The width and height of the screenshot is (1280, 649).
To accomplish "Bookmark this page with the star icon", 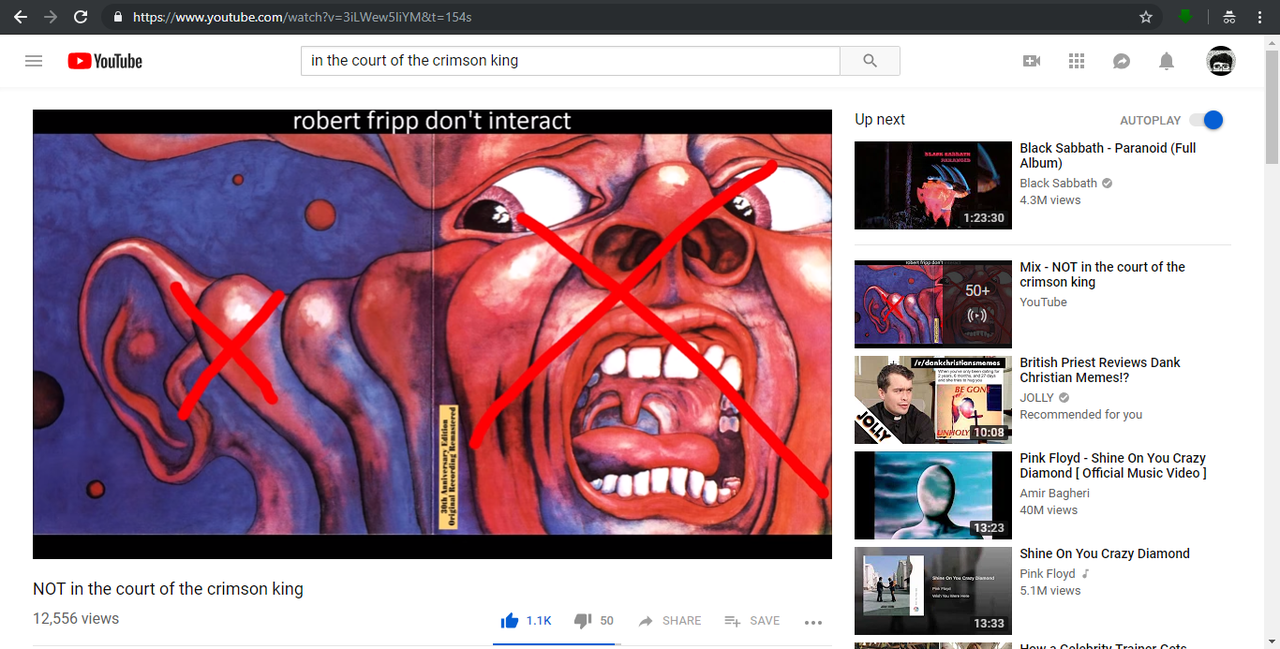I will 1146,17.
